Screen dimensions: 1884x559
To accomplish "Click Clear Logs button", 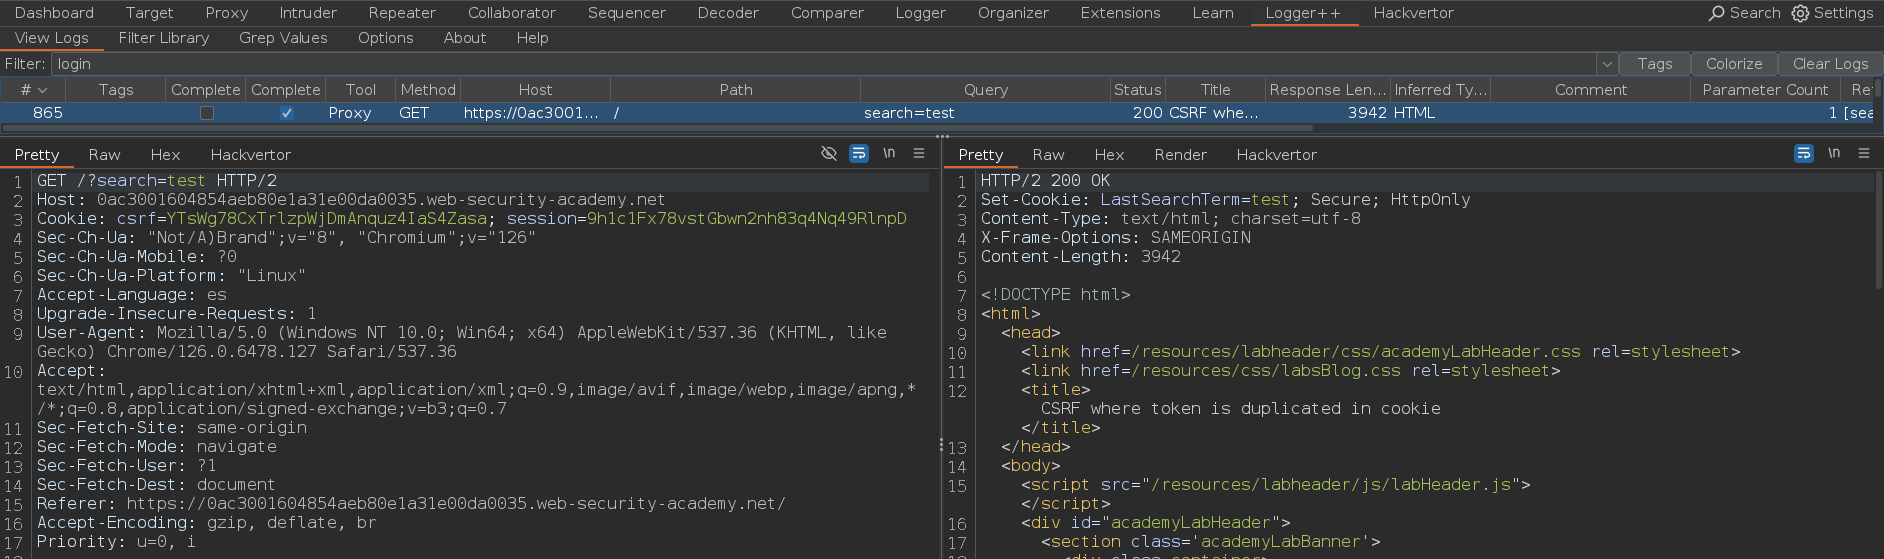I will point(1830,64).
